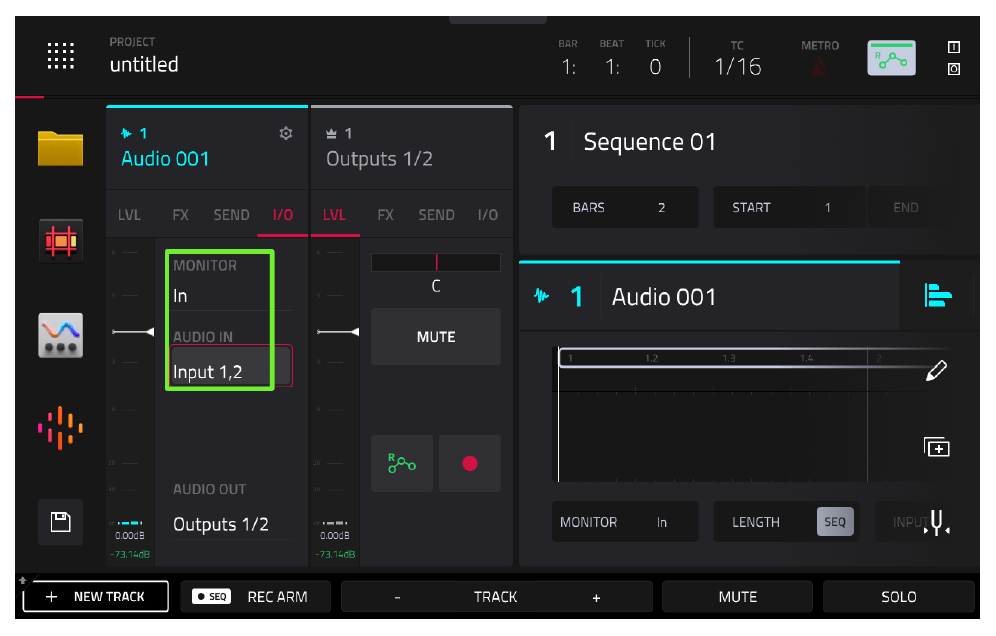Click the NEW TRACK button

point(96,597)
